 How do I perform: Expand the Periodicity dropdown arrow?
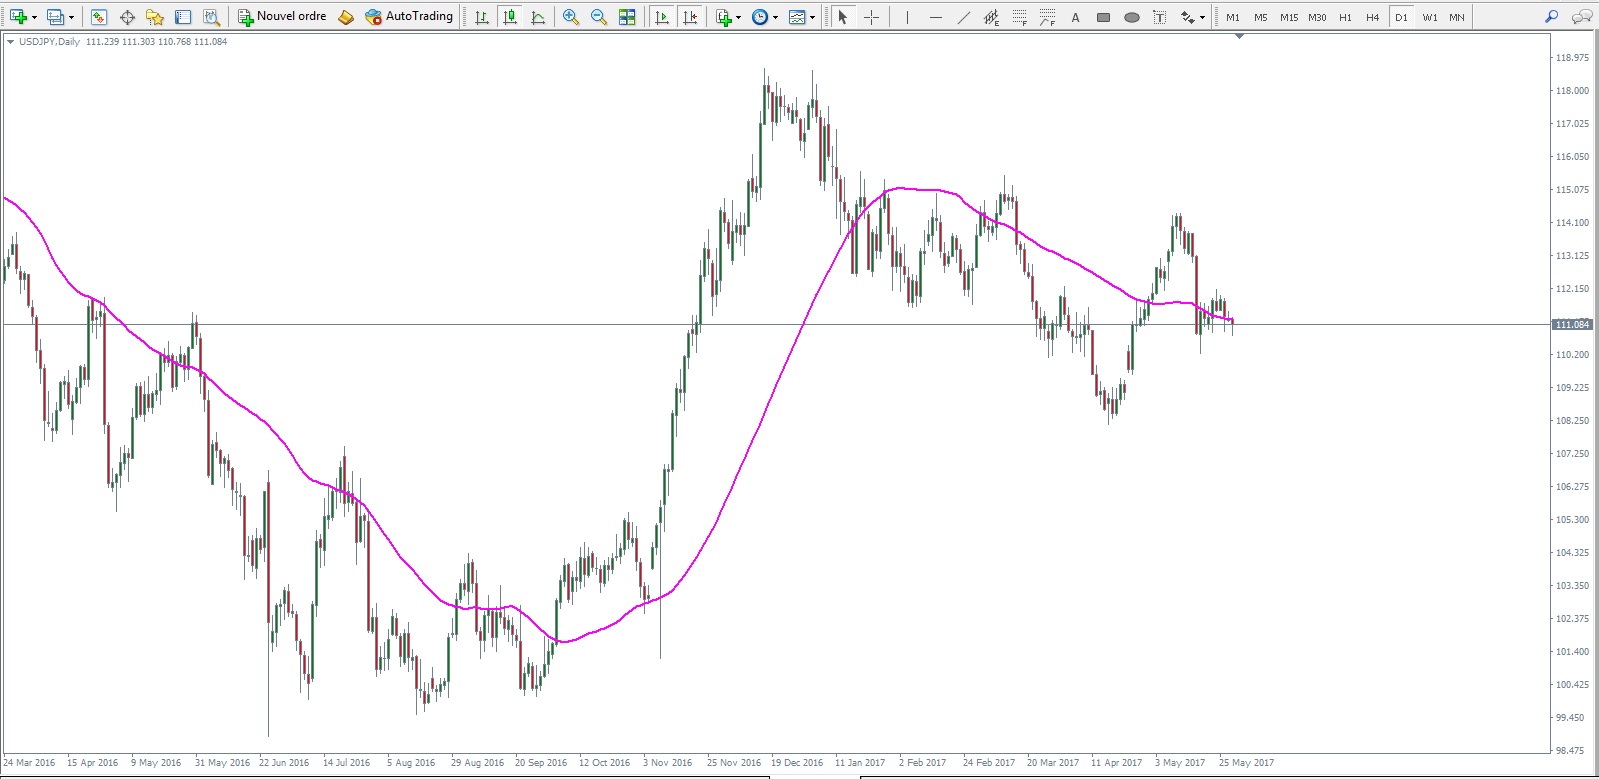(776, 17)
